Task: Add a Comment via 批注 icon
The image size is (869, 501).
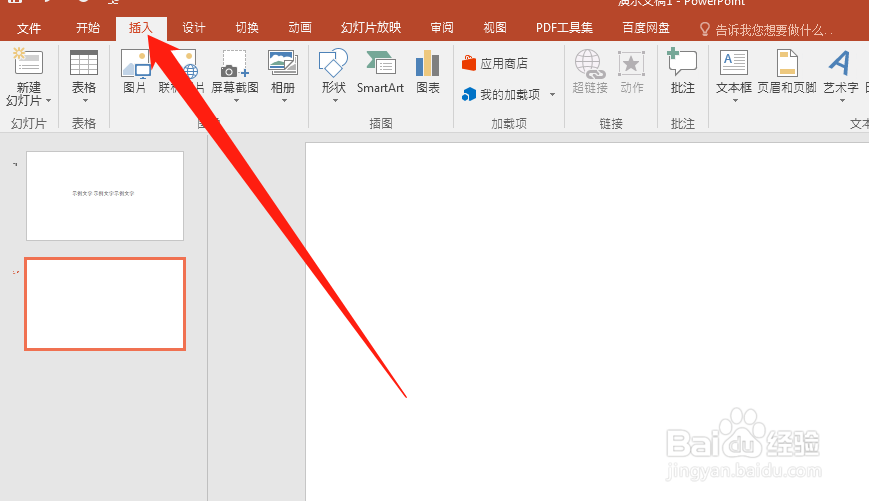Action: coord(682,62)
